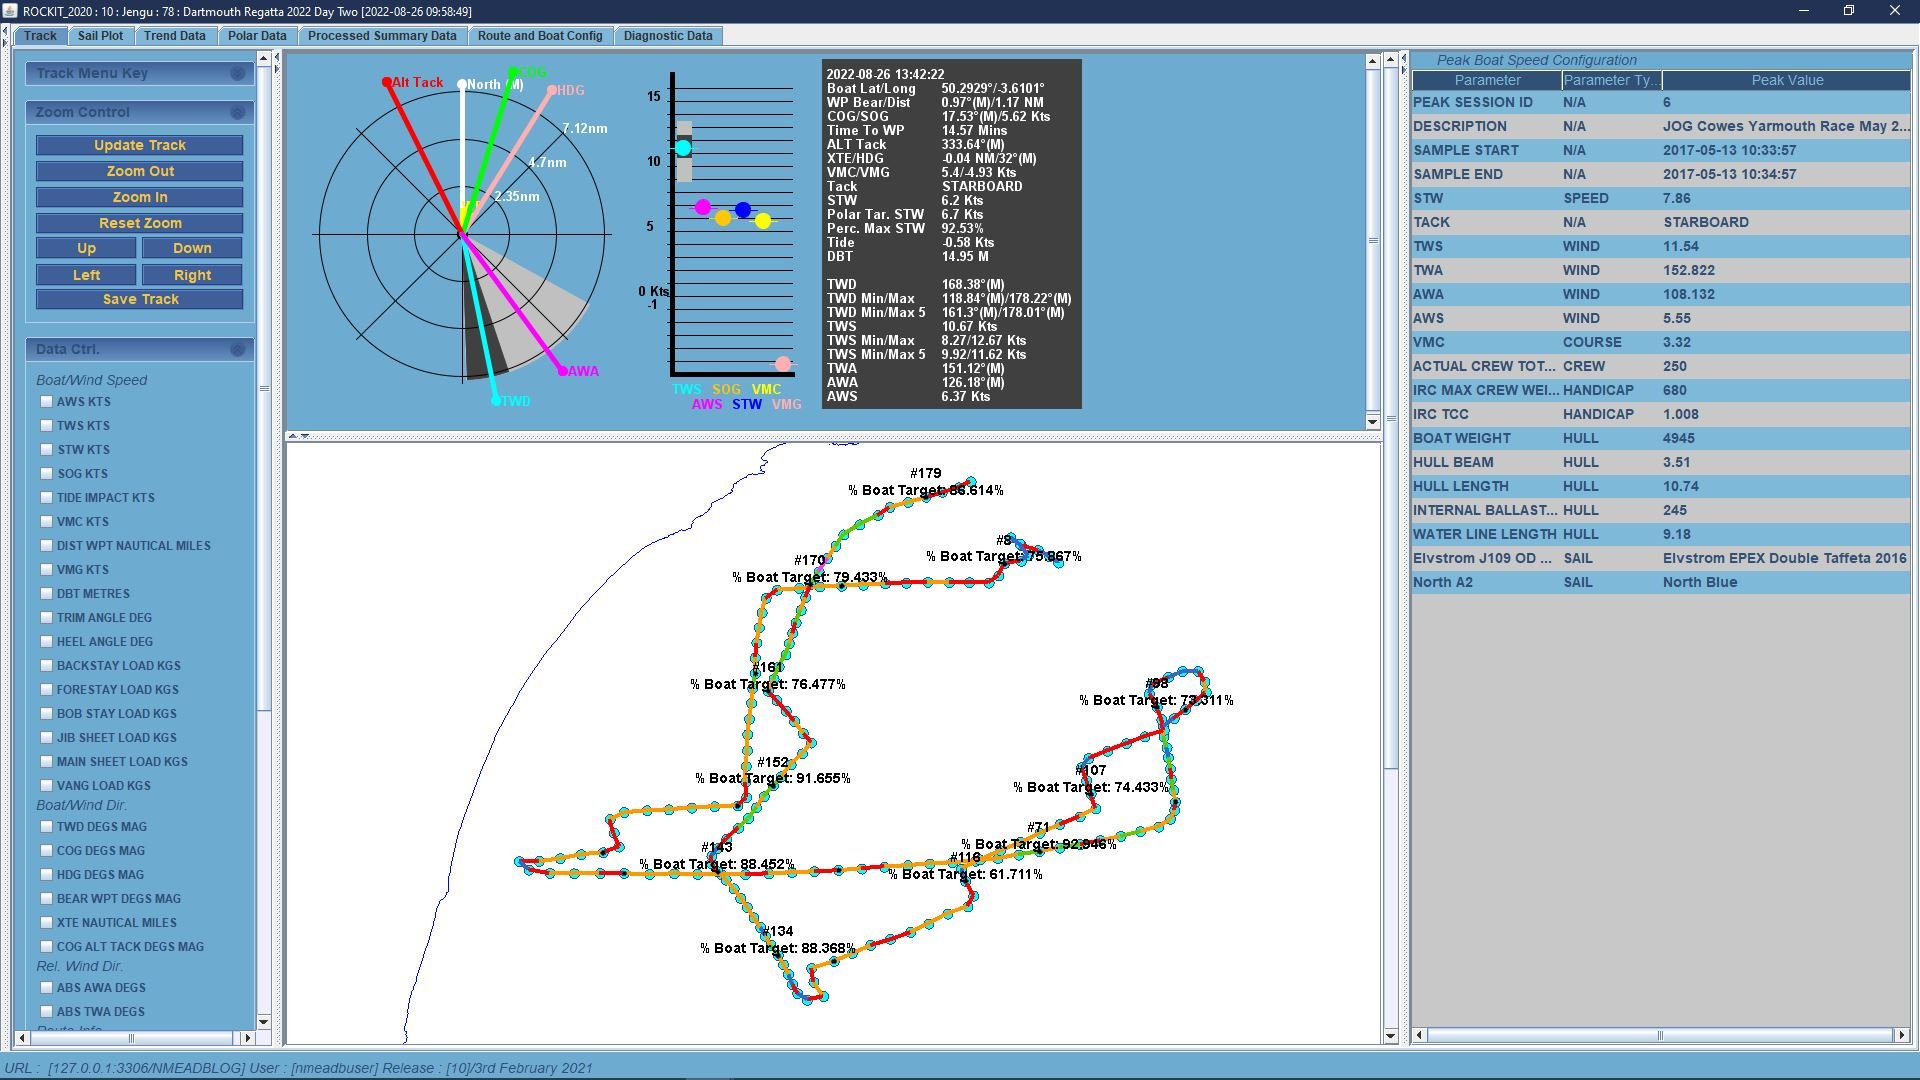Click right arrow of sidebar horizontal scrollbar
Image resolution: width=1920 pixels, height=1080 pixels.
coord(248,1038)
